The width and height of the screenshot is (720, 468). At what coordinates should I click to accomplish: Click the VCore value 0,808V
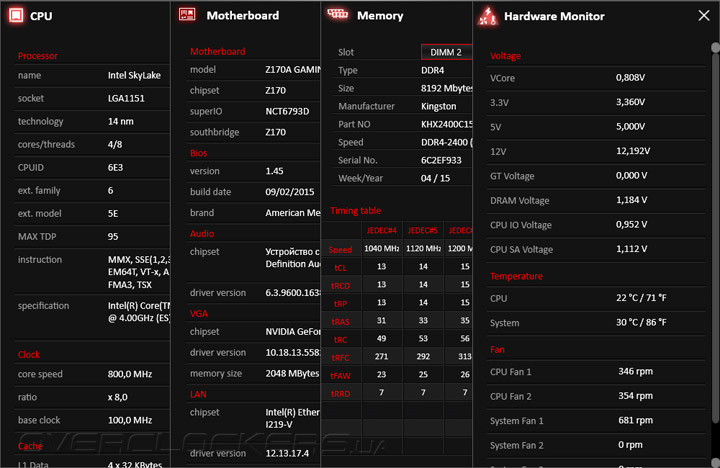(x=630, y=78)
